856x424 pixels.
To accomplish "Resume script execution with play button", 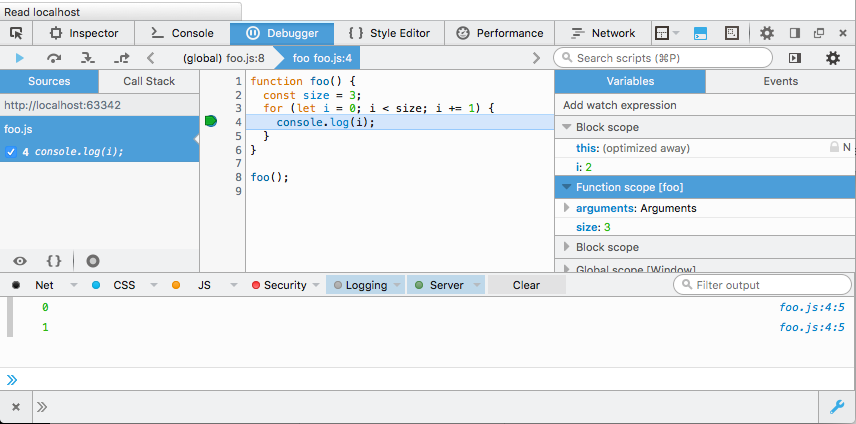I will click(19, 58).
